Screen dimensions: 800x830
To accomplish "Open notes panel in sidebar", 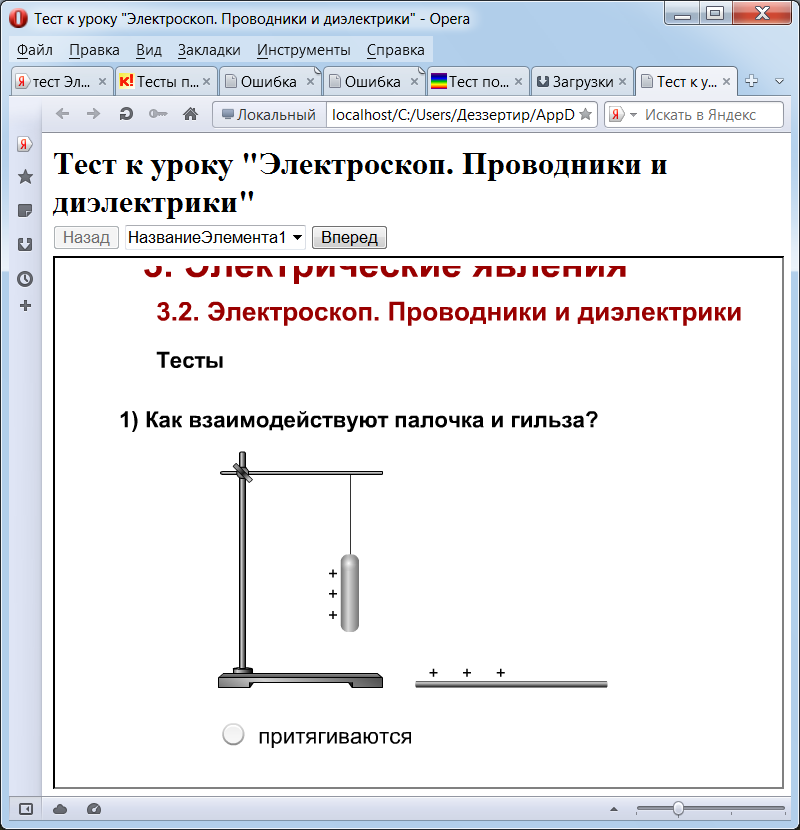I will click(x=25, y=211).
